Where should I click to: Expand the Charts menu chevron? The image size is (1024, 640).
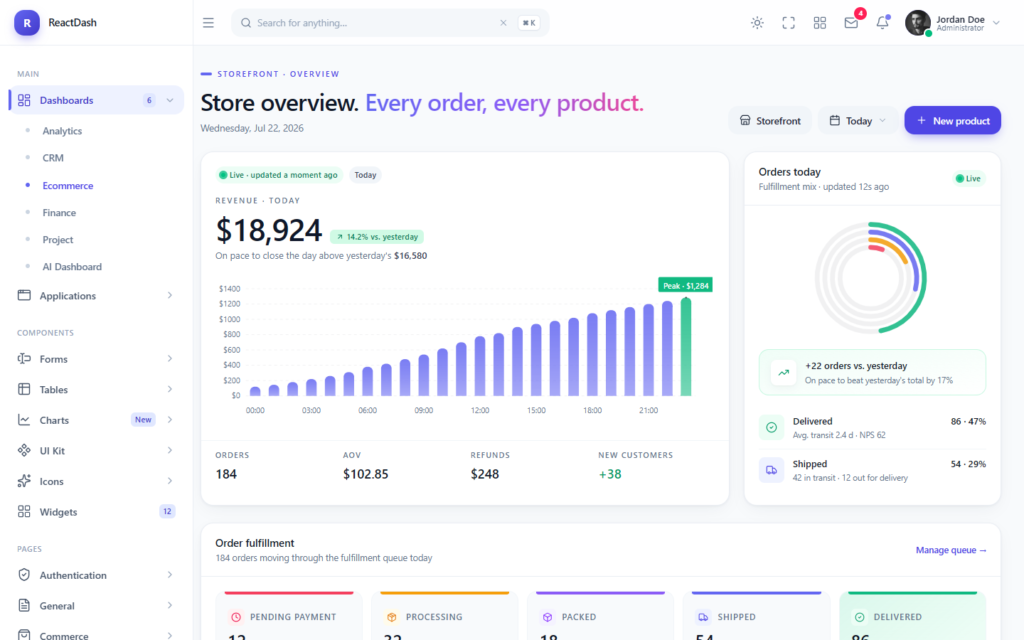pyautogui.click(x=170, y=420)
